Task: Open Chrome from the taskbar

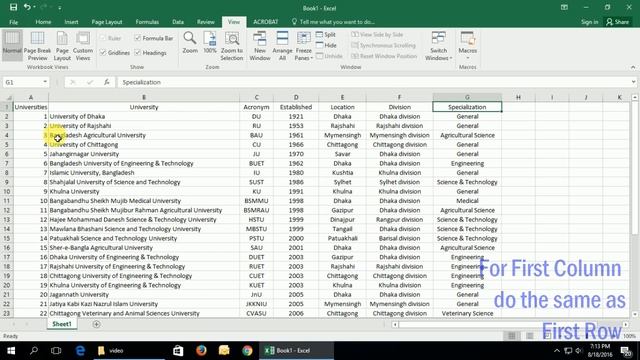Action: click(x=247, y=351)
